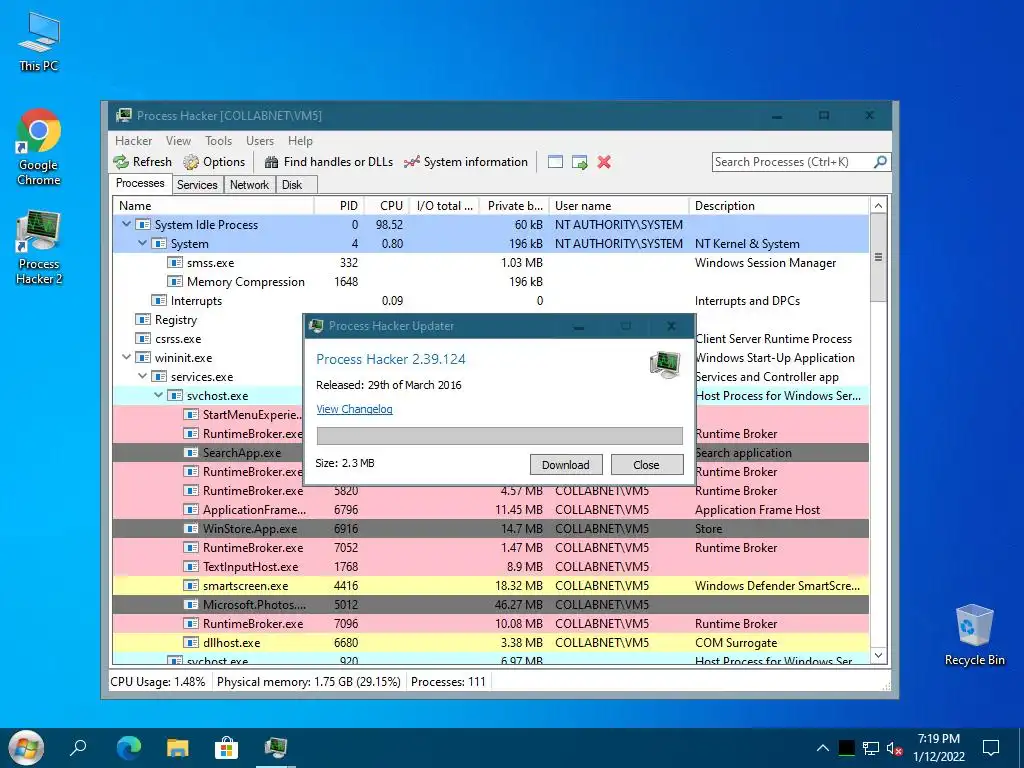Click the Memory Compression process icon
This screenshot has height=768, width=1024.
point(175,281)
